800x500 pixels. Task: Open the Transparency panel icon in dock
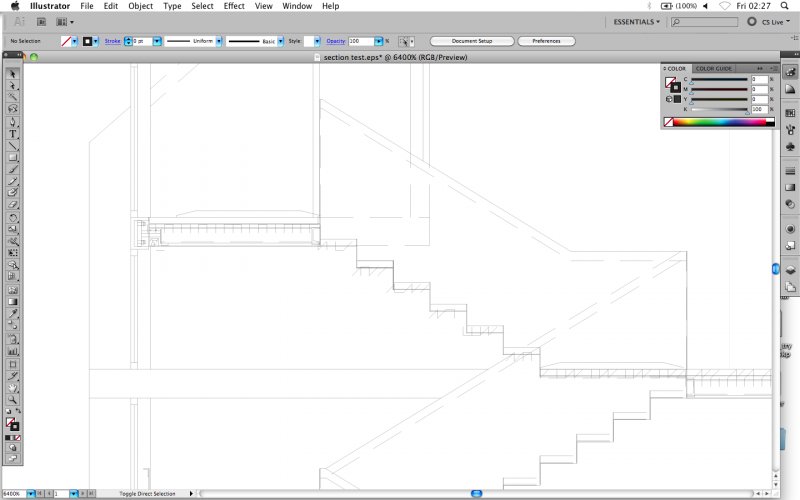790,204
